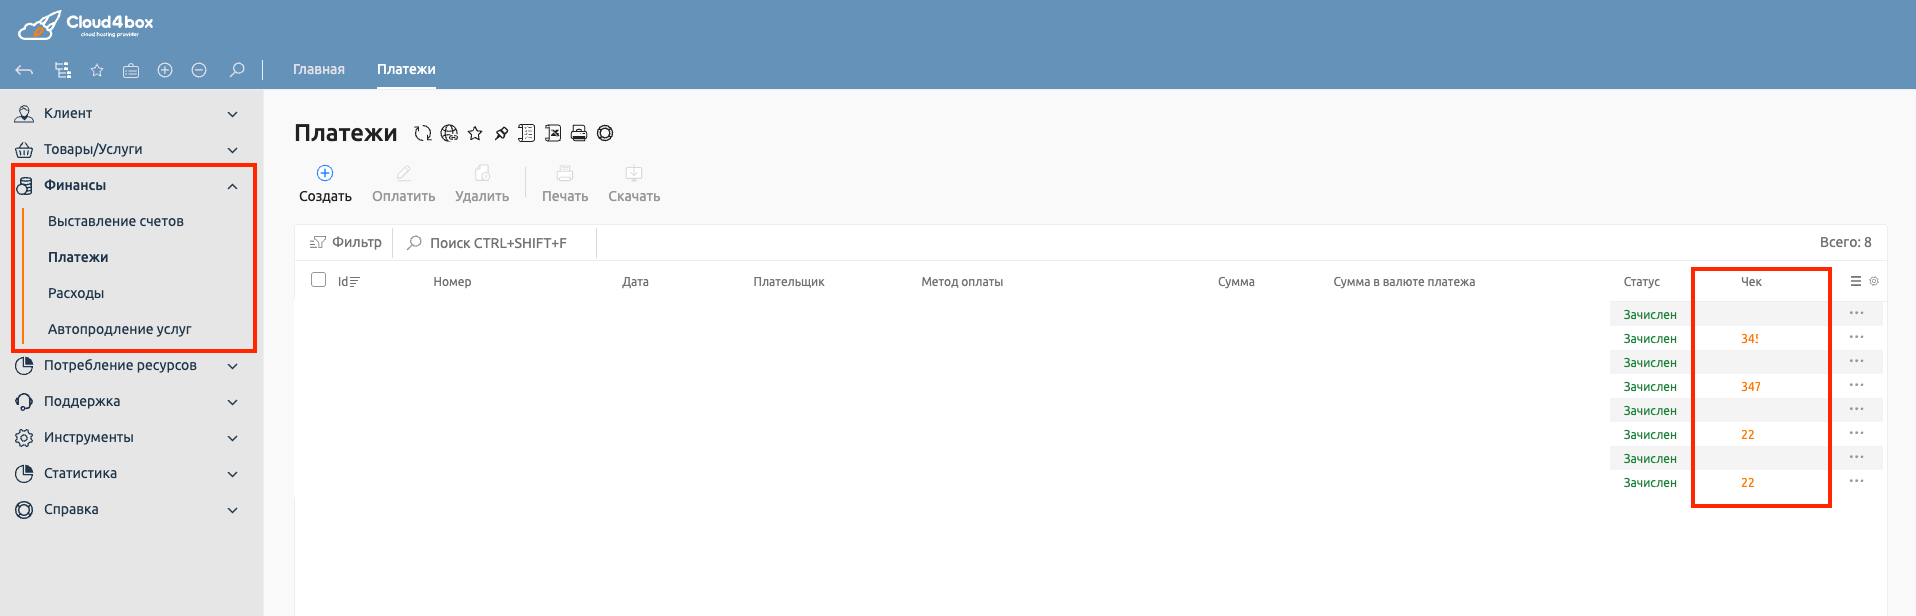Viewport: 1916px width, 616px height.
Task: Refresh the Платежи list with circular arrows icon
Action: [x=423, y=133]
